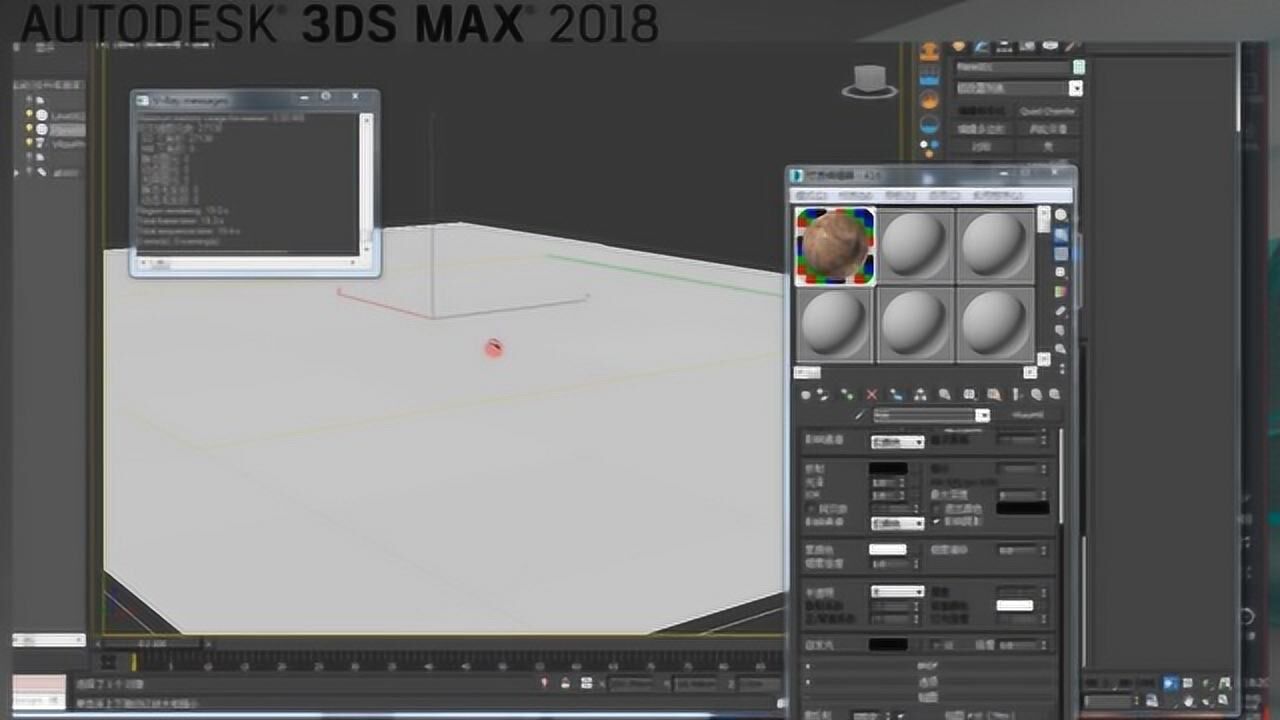The image size is (1280, 720).
Task: Click Video Color Check icon
Action: [x=1061, y=291]
